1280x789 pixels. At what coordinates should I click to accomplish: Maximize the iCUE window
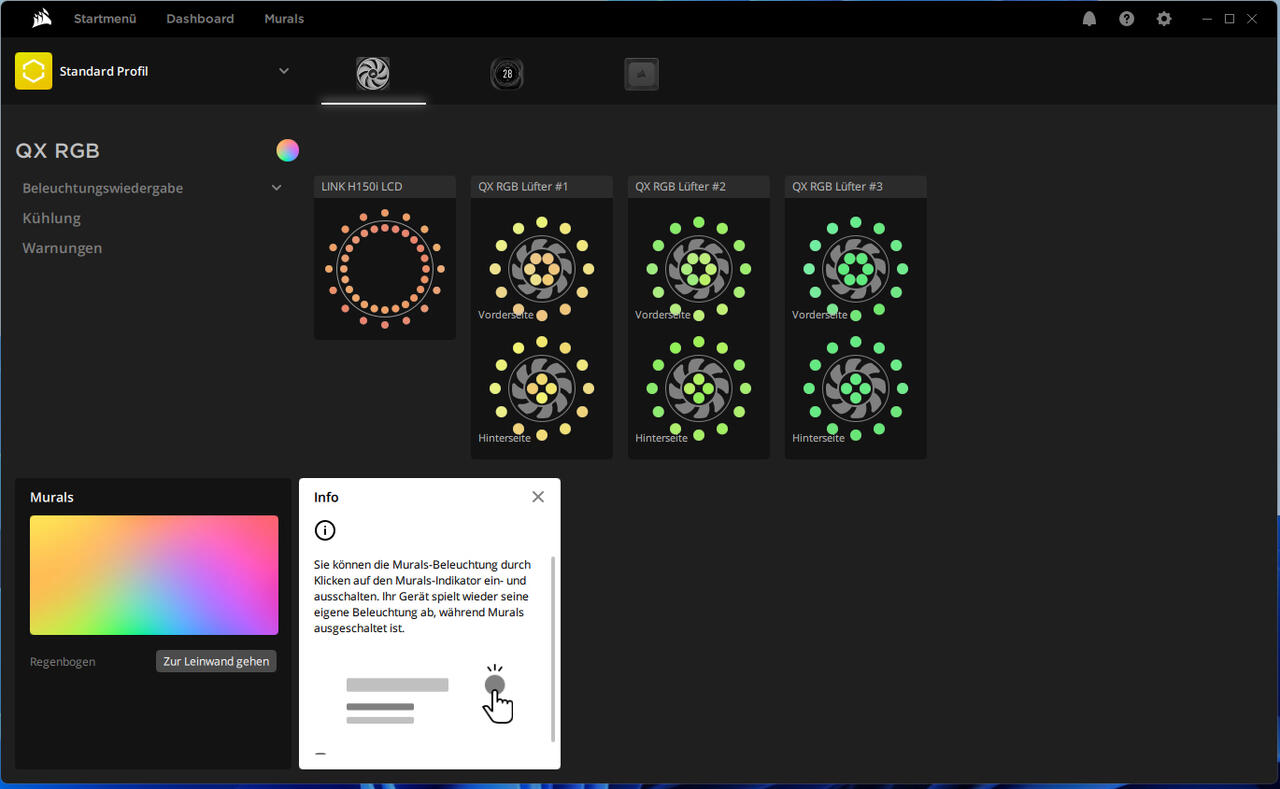tap(1230, 19)
